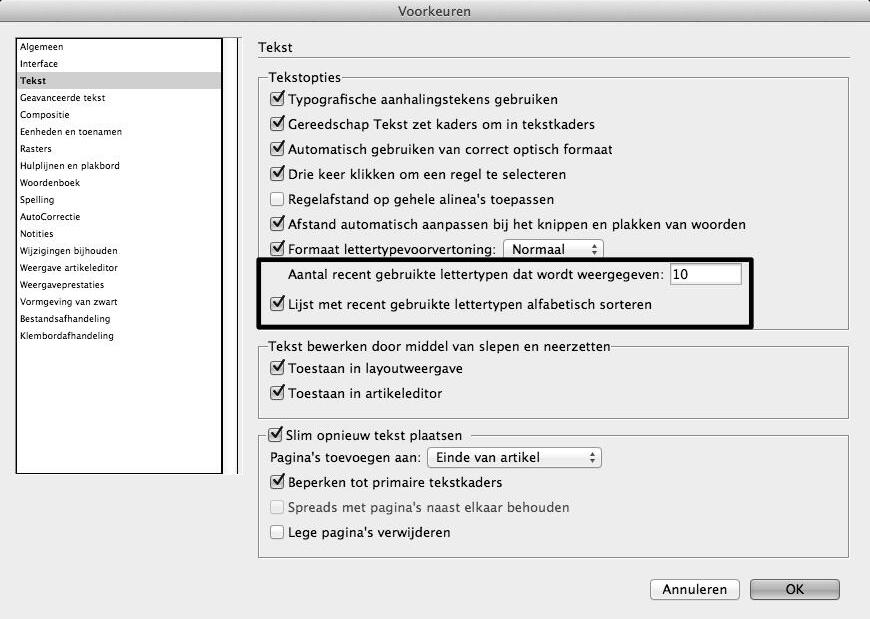Enable Typografische aanhalingstekens gebruiken checkbox

pos(278,100)
